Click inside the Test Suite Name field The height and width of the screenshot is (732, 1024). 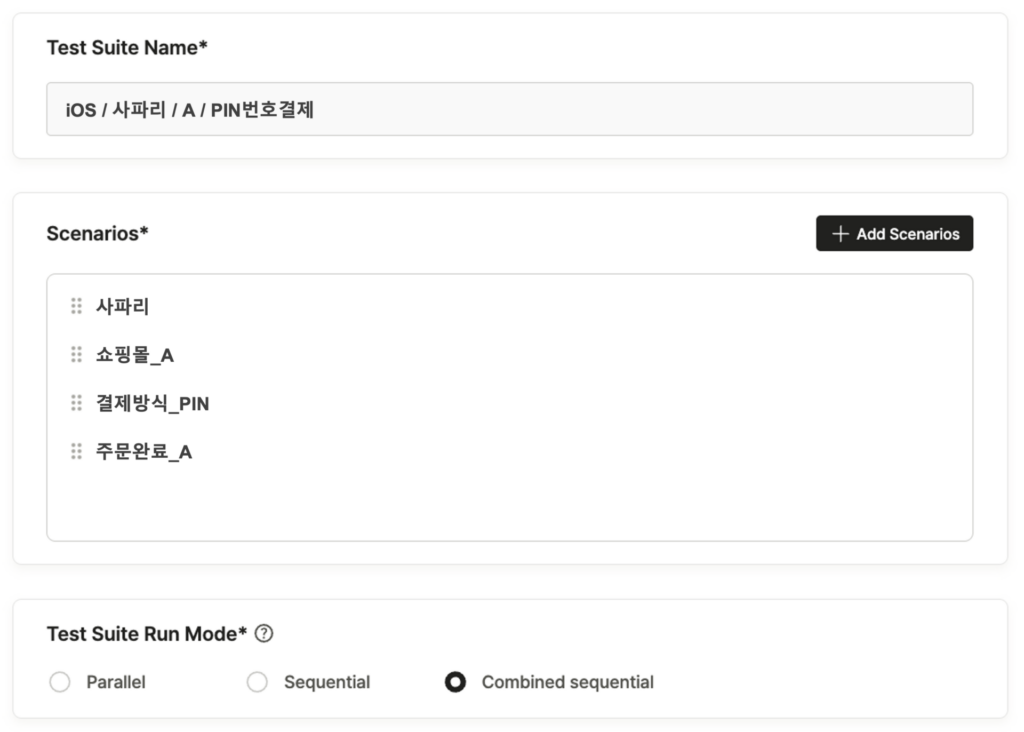click(510, 109)
